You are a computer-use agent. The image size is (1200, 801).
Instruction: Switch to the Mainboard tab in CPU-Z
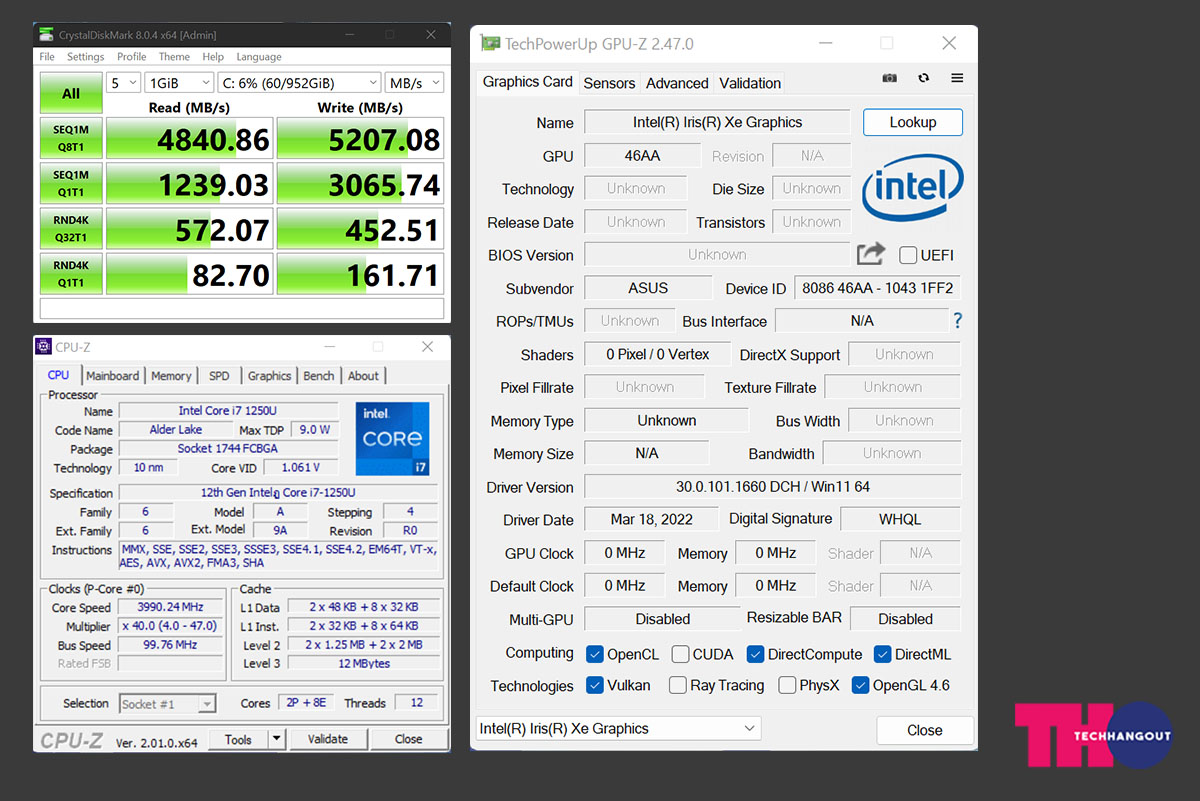coord(113,376)
